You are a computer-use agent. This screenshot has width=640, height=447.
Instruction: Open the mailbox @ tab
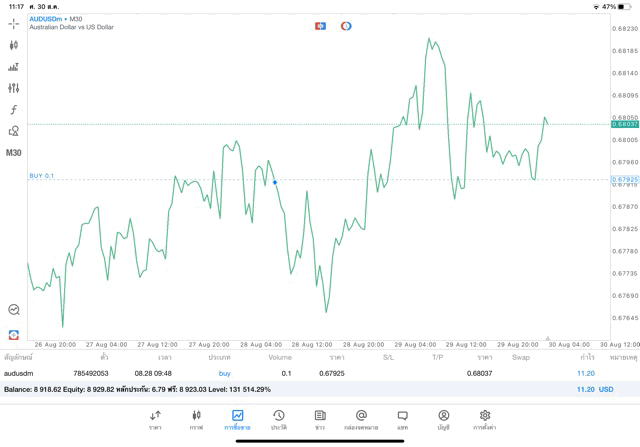click(361, 419)
